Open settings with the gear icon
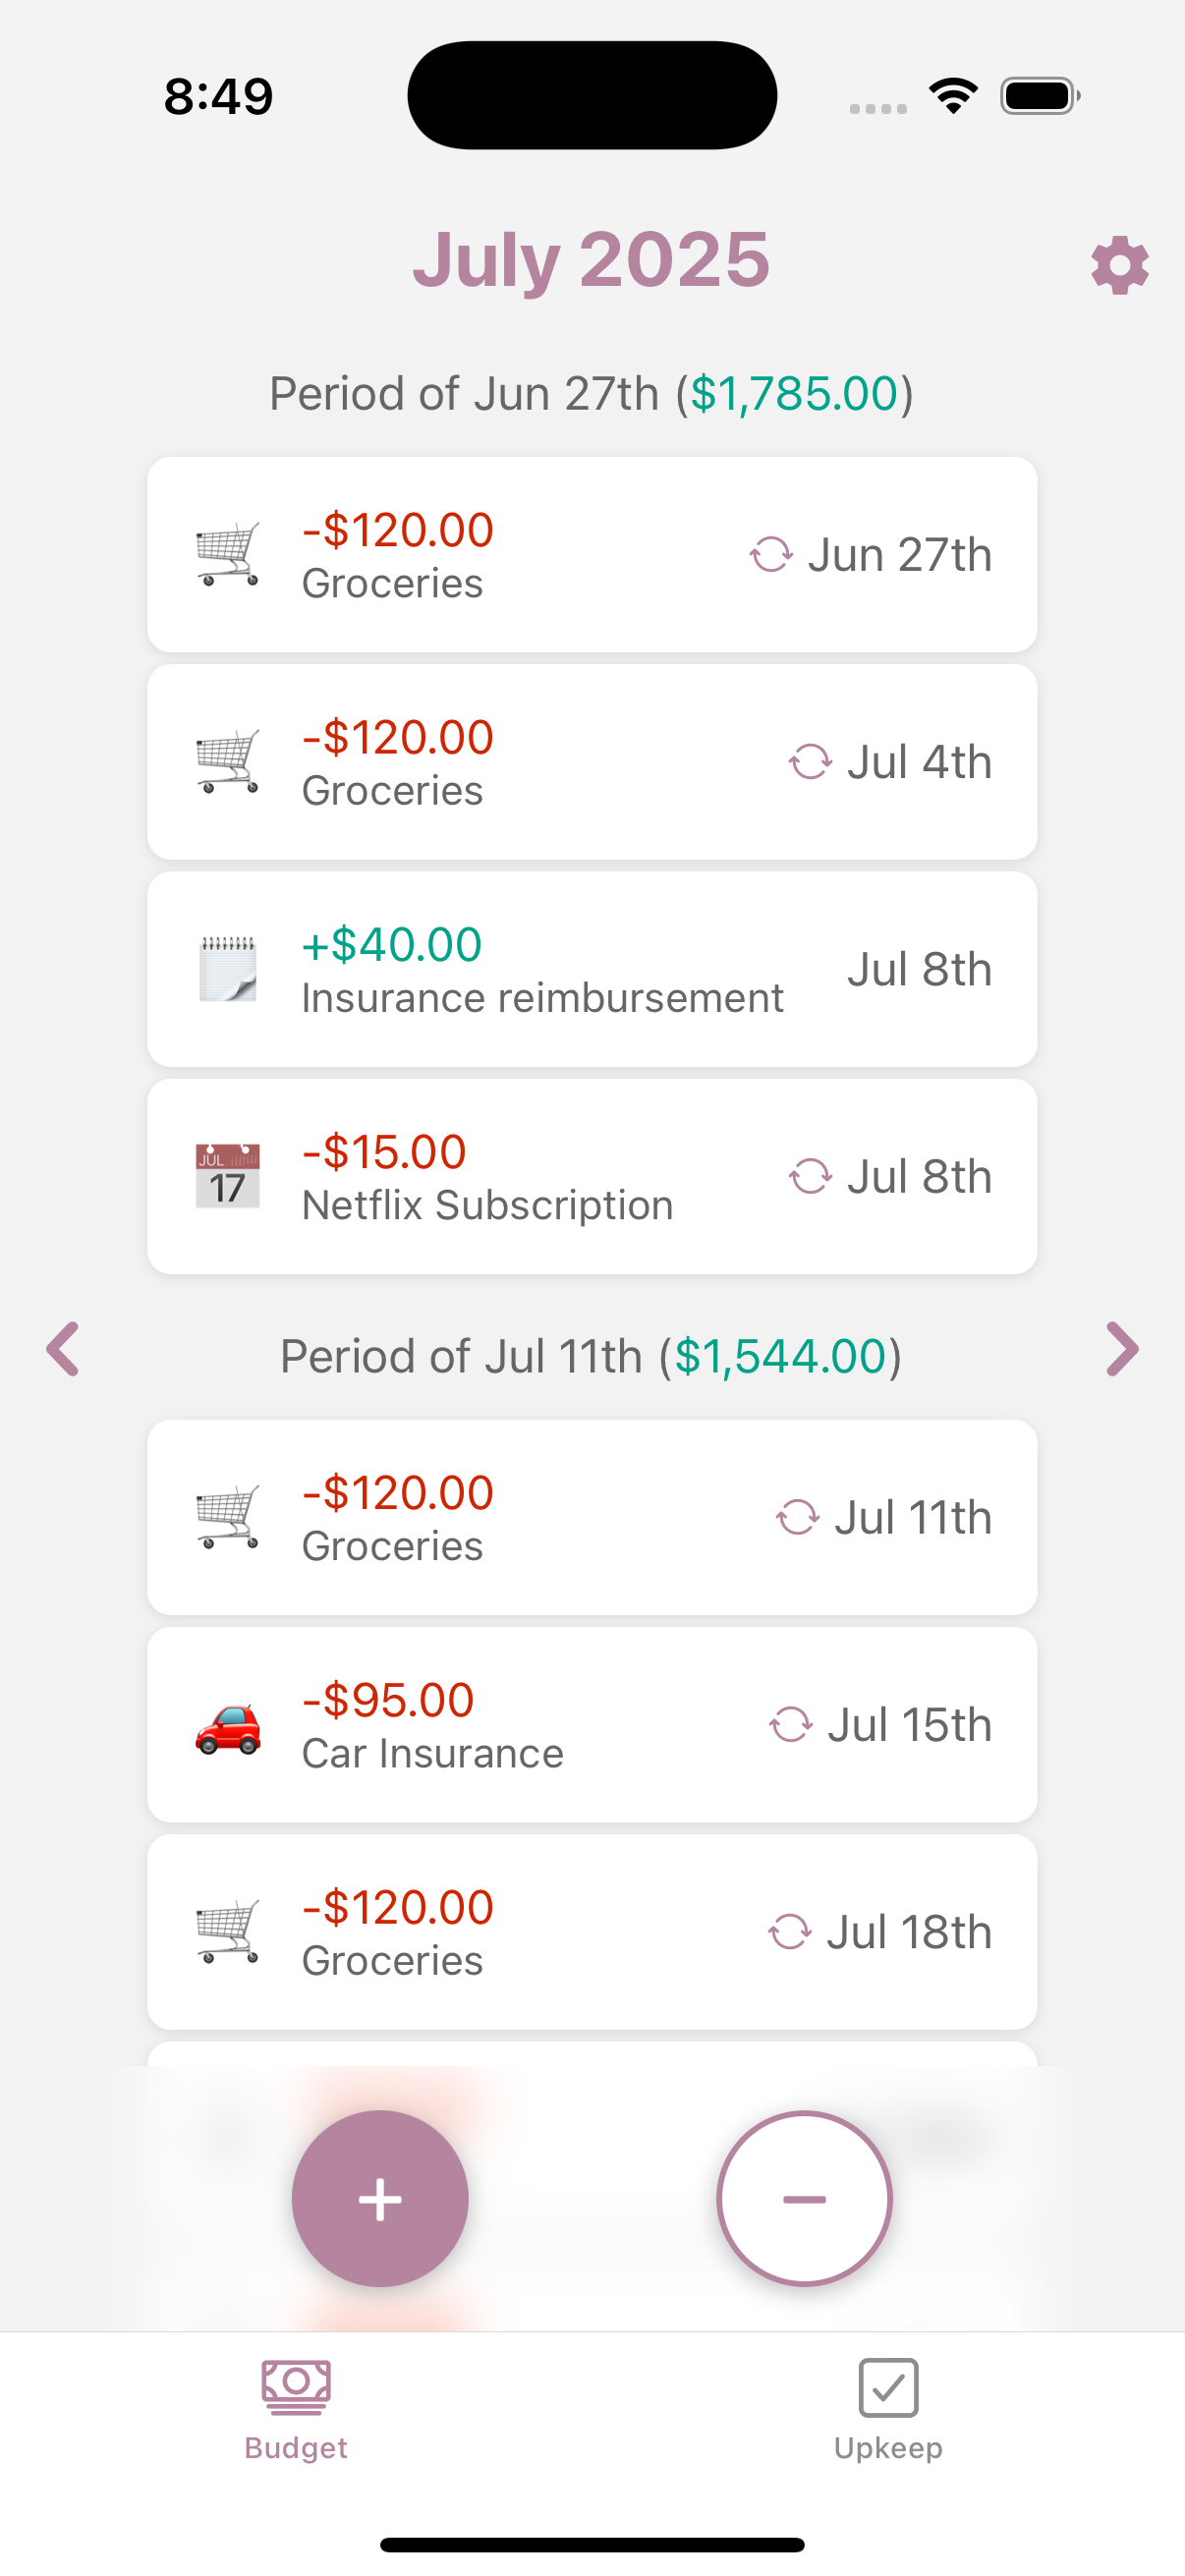 click(1119, 266)
